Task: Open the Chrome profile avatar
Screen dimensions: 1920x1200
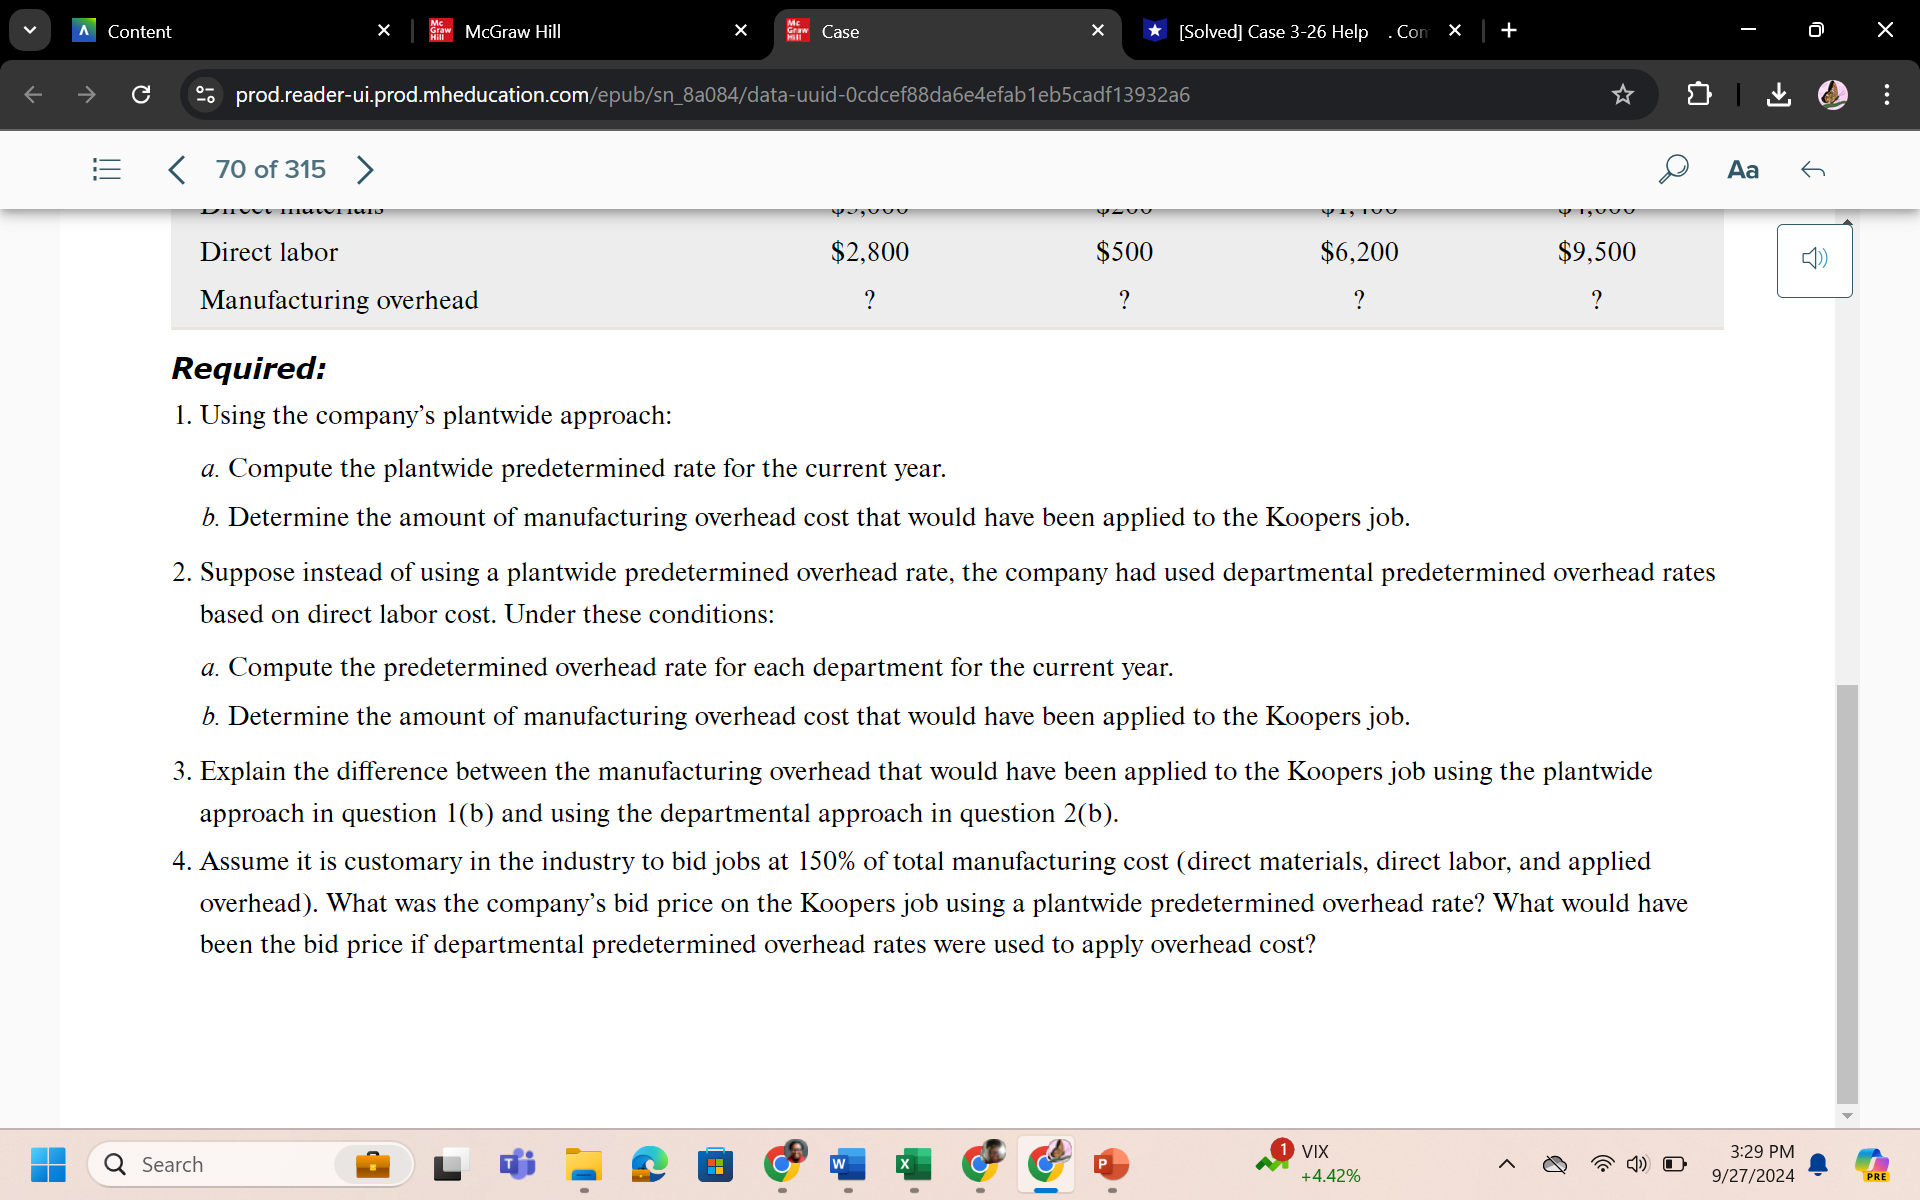Action: coord(1834,94)
